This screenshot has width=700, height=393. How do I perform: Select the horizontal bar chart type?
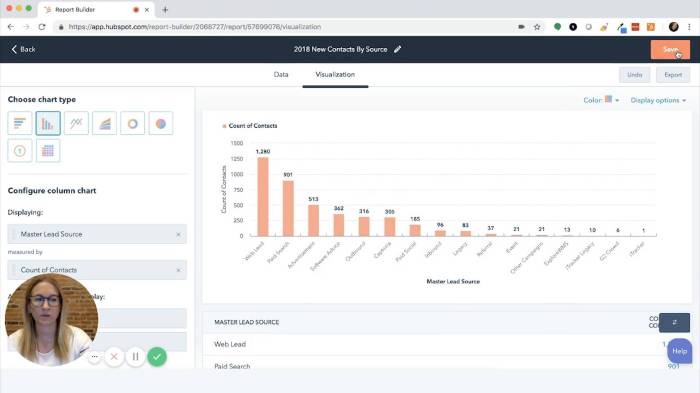tap(20, 123)
